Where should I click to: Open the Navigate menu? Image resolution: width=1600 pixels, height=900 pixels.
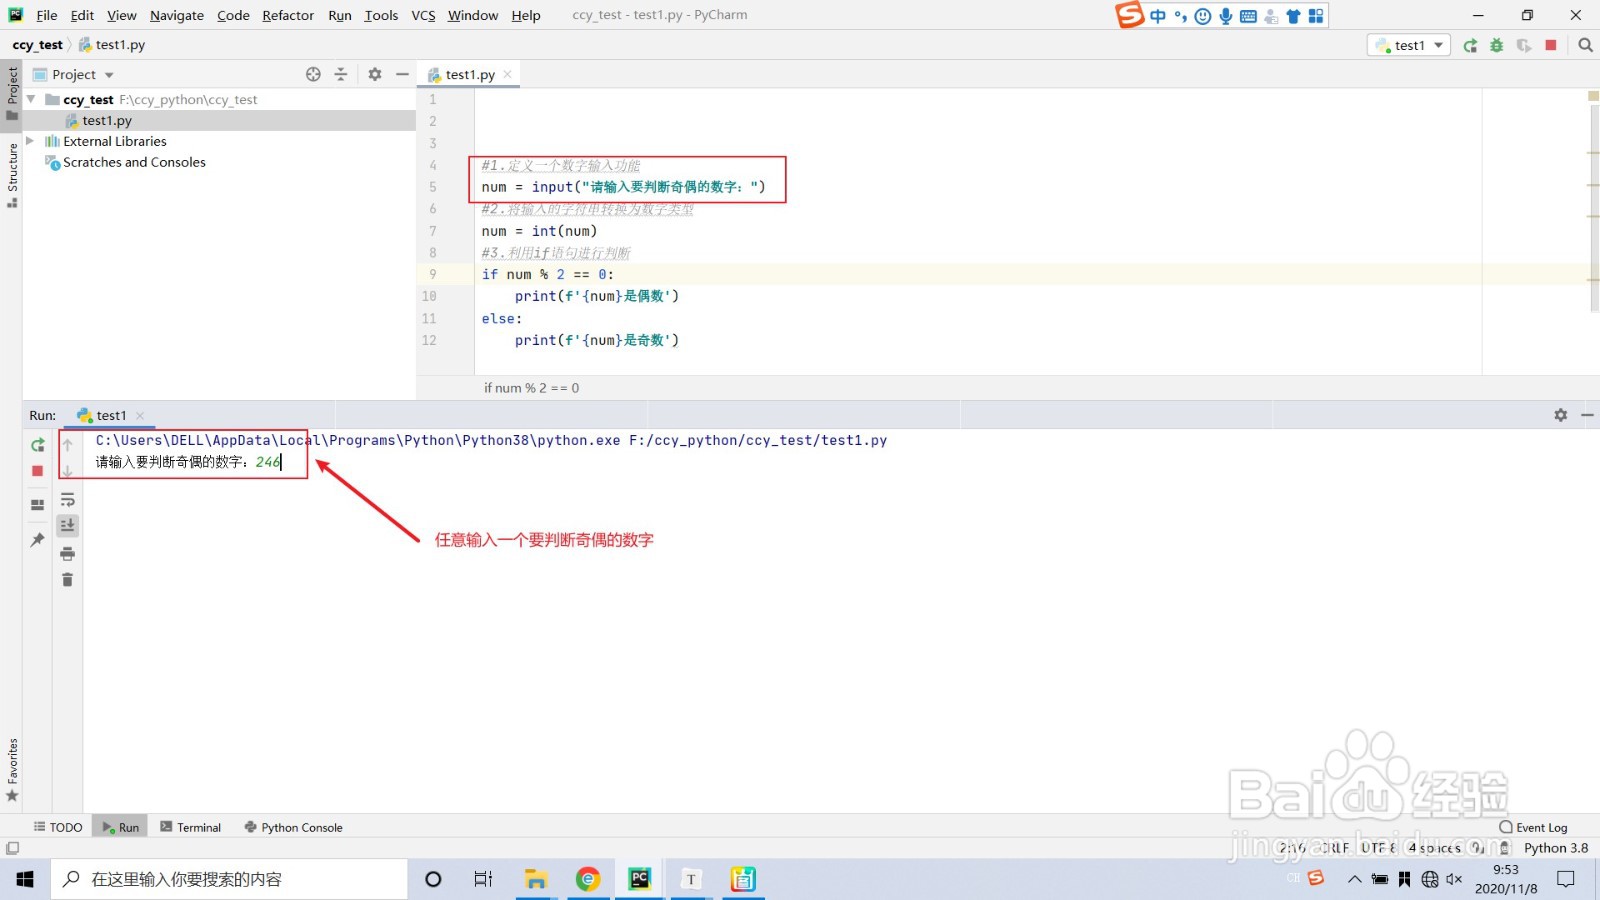click(x=177, y=15)
